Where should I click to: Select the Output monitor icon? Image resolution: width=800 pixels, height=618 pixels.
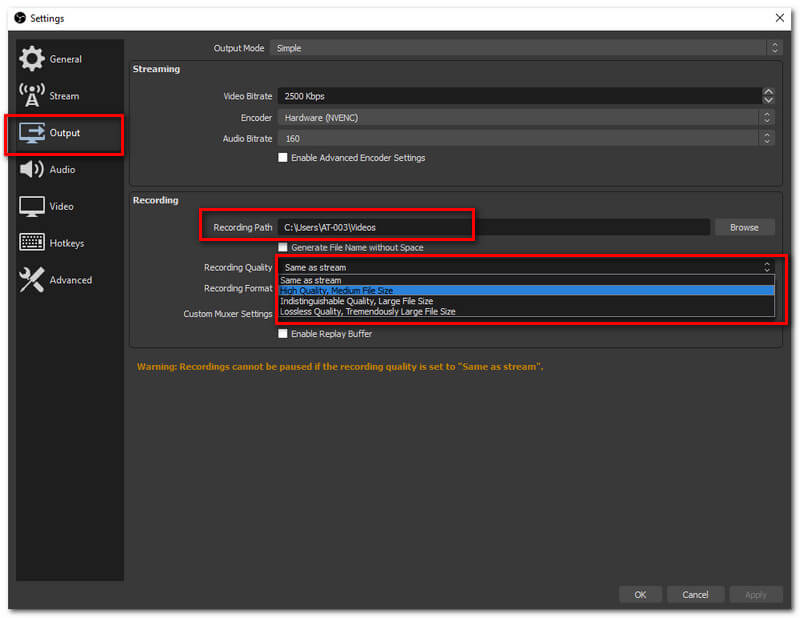point(32,133)
